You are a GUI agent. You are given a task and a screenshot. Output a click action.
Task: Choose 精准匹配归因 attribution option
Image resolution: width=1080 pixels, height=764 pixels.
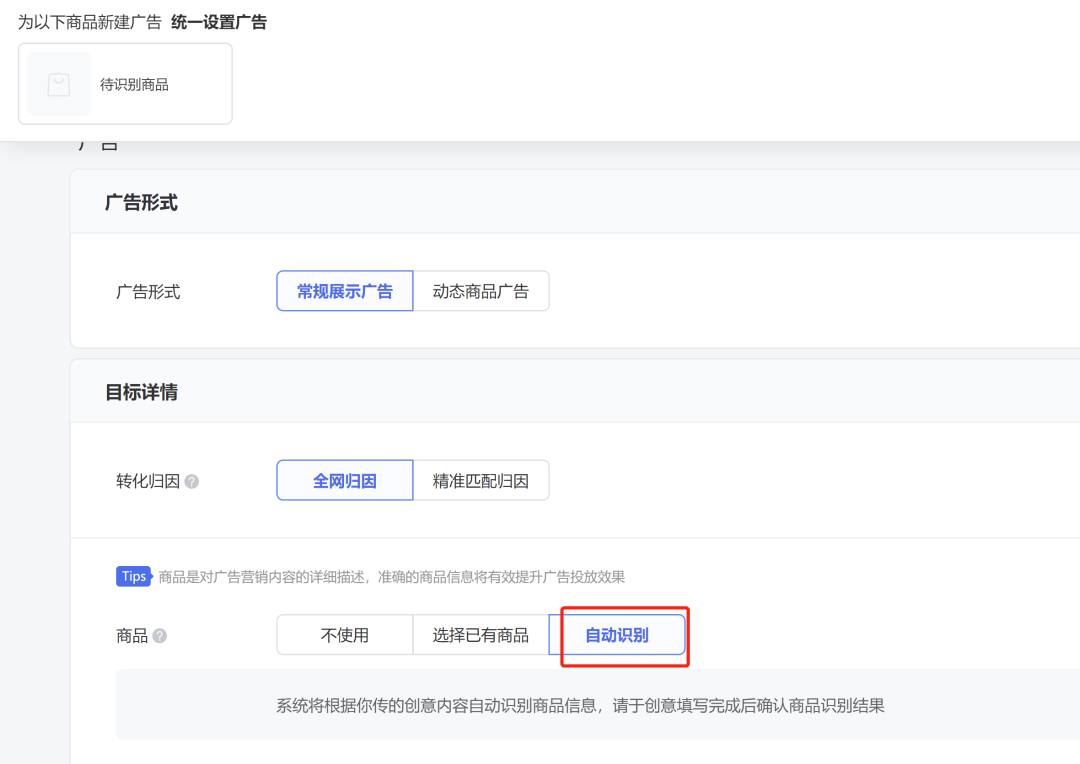tap(481, 481)
